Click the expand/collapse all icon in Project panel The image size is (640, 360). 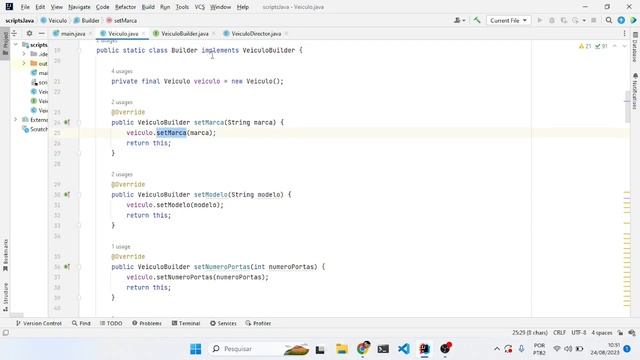pos(14,33)
